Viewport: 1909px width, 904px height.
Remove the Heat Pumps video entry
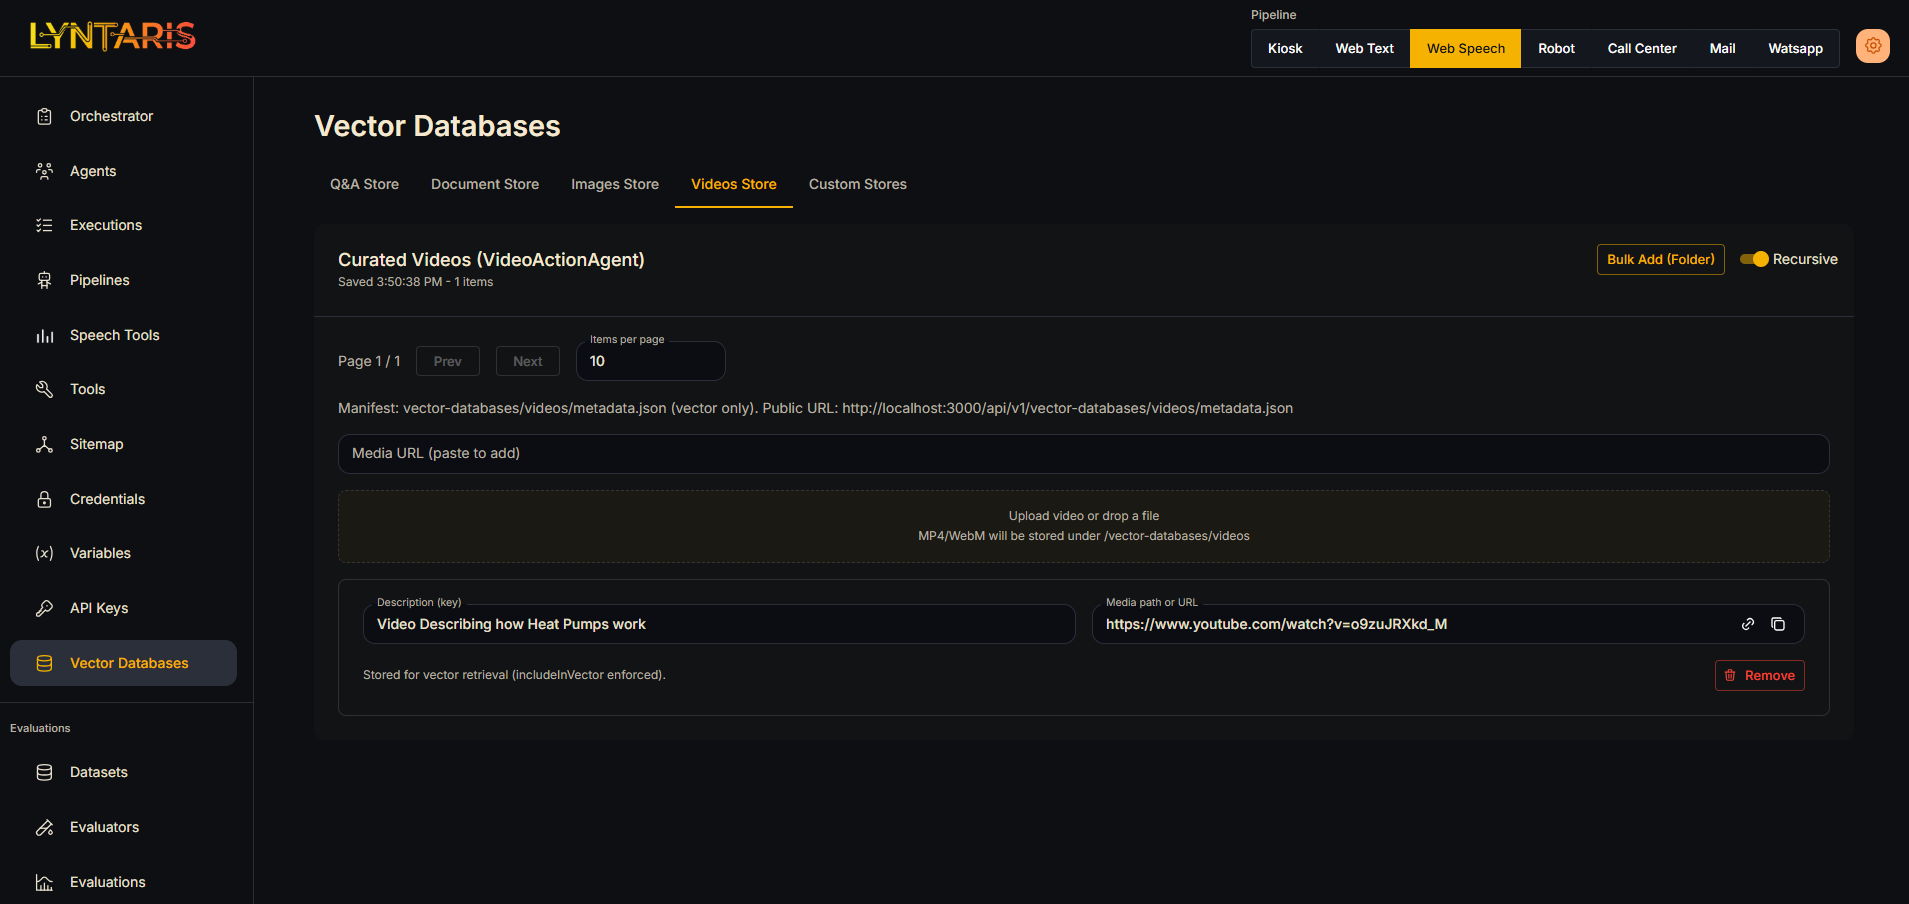click(1759, 676)
